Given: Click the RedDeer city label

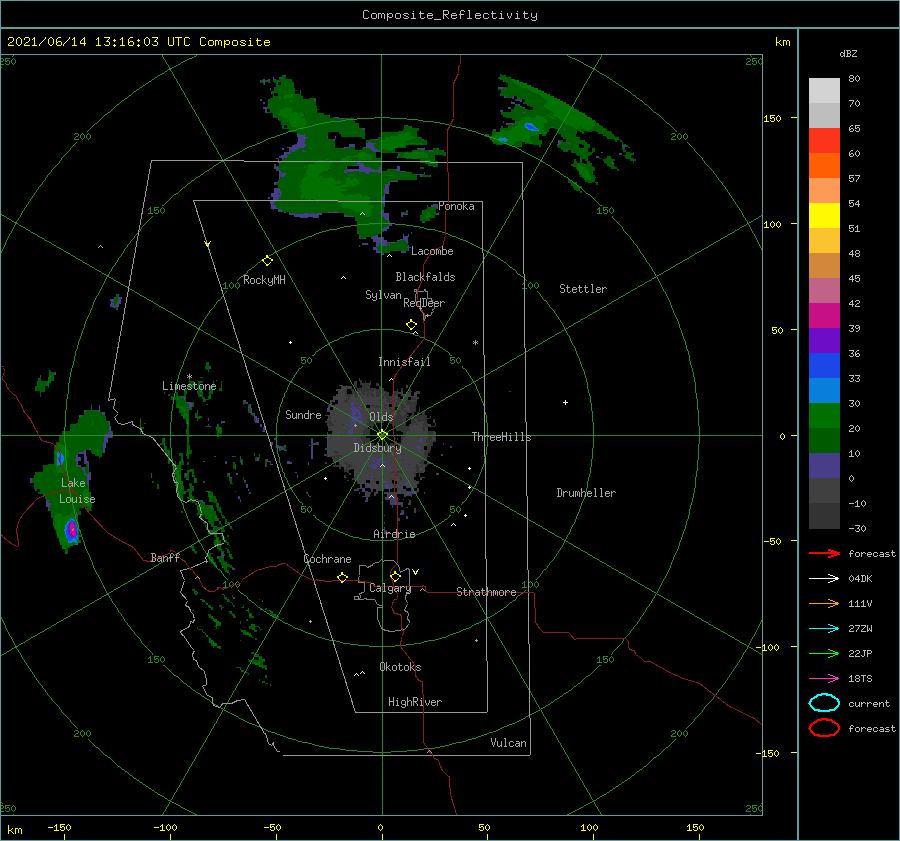Looking at the screenshot, I should 424,303.
